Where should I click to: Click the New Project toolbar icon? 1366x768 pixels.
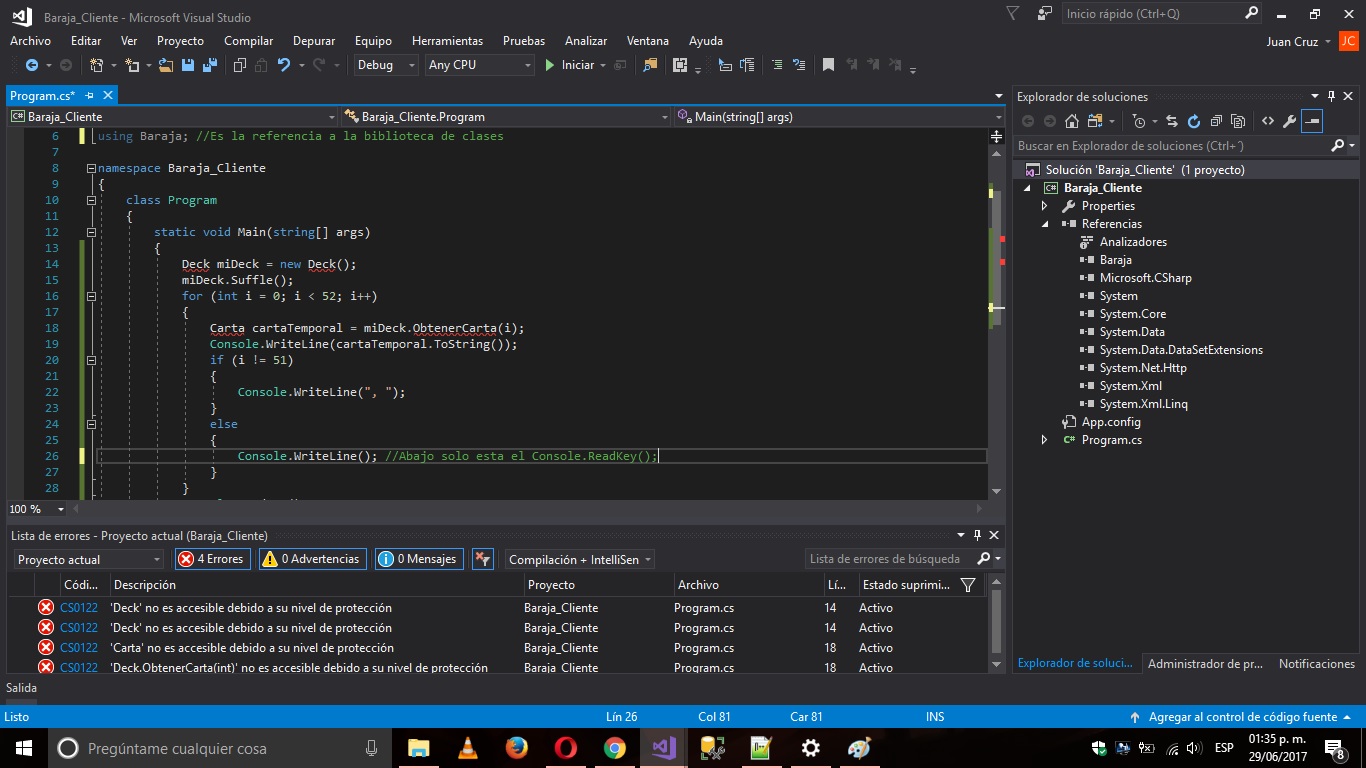point(97,65)
